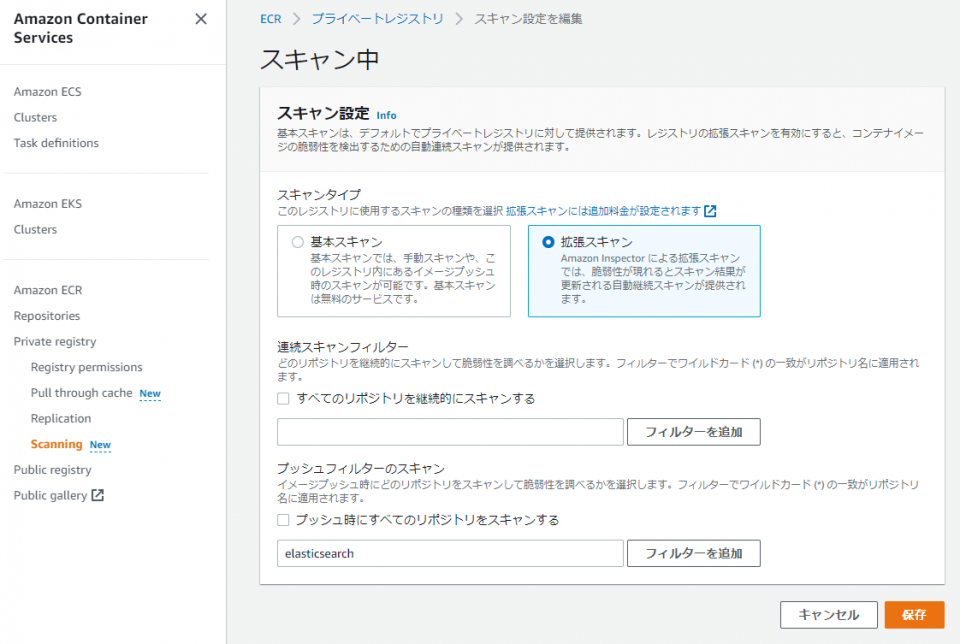Close the Amazon Container Services sidebar
The width and height of the screenshot is (960, 644).
201,19
